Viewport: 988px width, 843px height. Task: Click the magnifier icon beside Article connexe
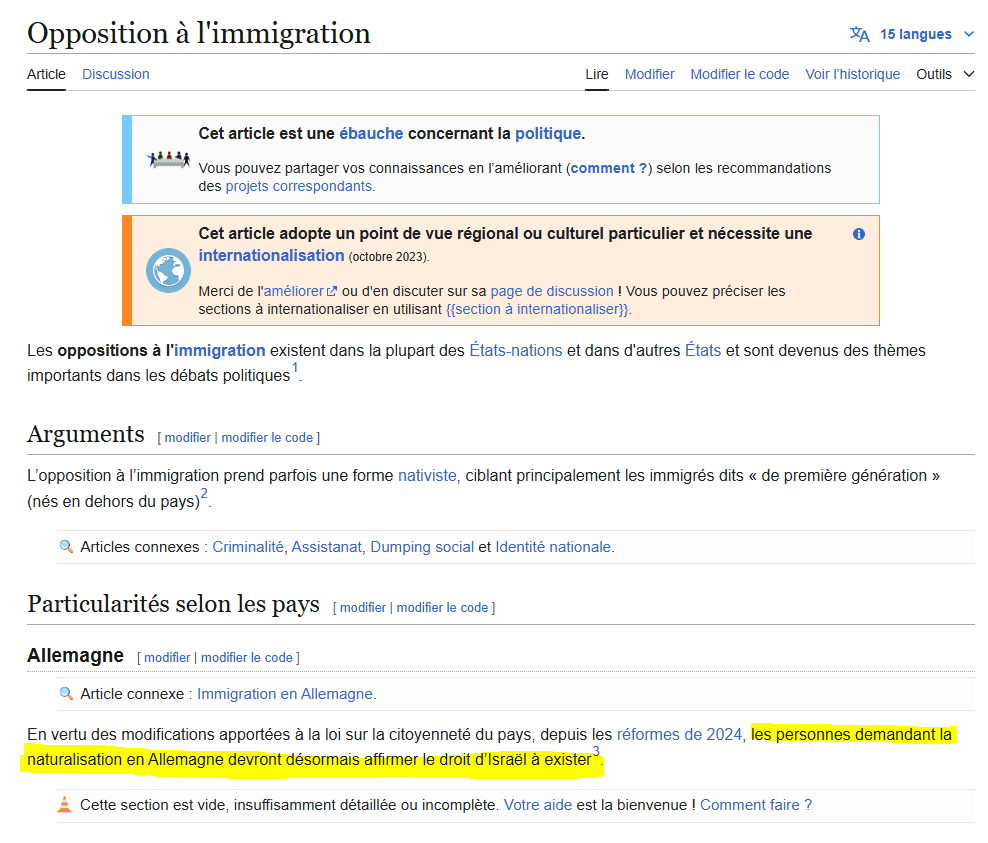tap(66, 693)
